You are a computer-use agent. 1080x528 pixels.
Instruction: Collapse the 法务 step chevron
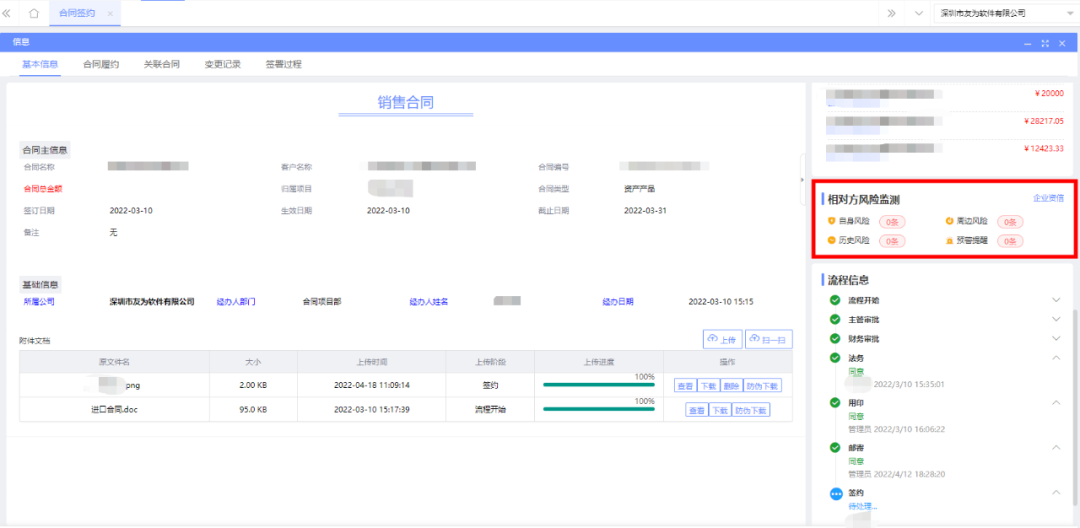[x=1056, y=358]
